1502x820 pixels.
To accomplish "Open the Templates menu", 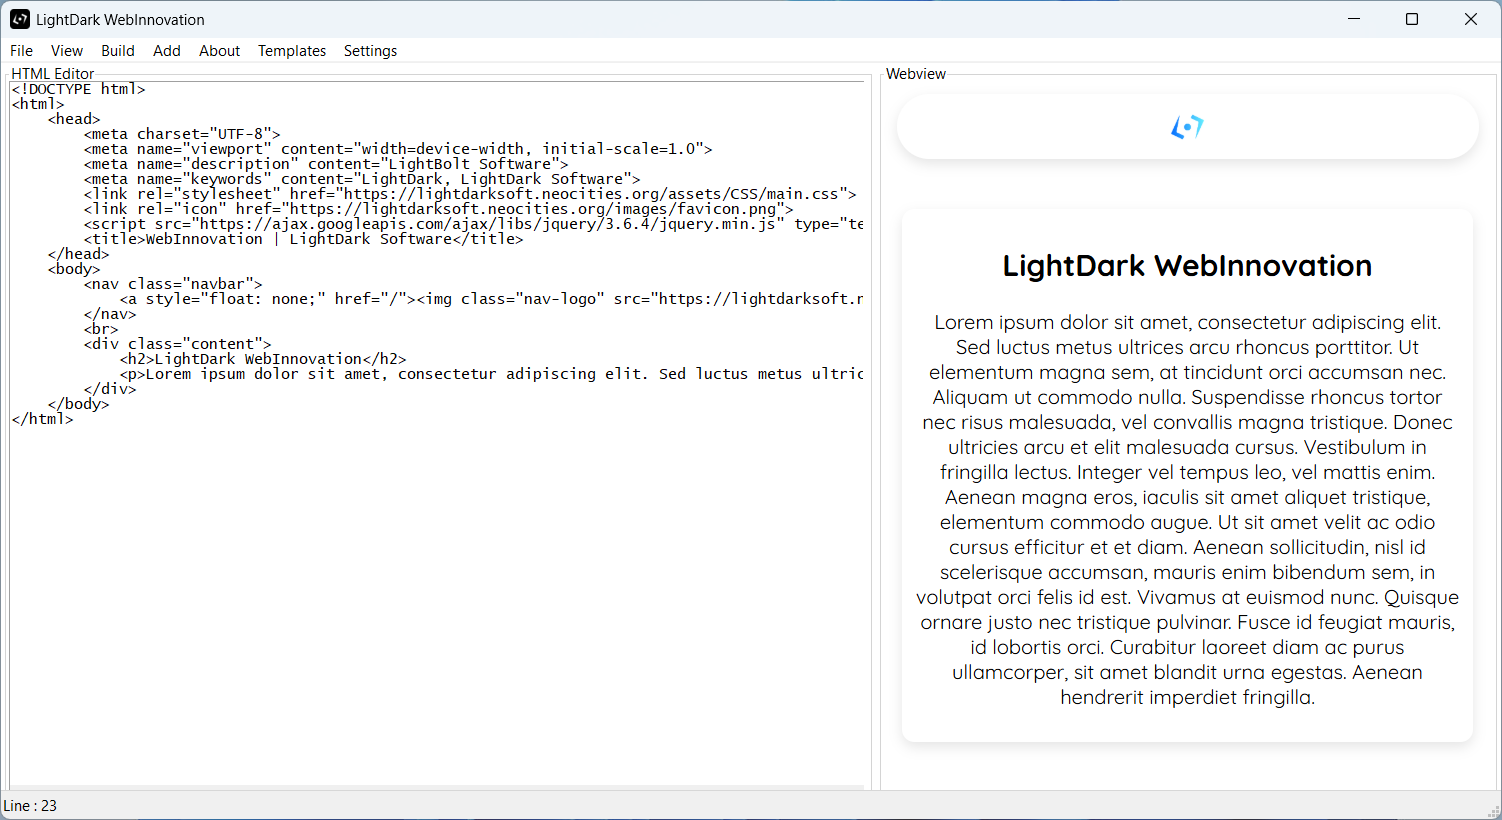I will tap(292, 51).
